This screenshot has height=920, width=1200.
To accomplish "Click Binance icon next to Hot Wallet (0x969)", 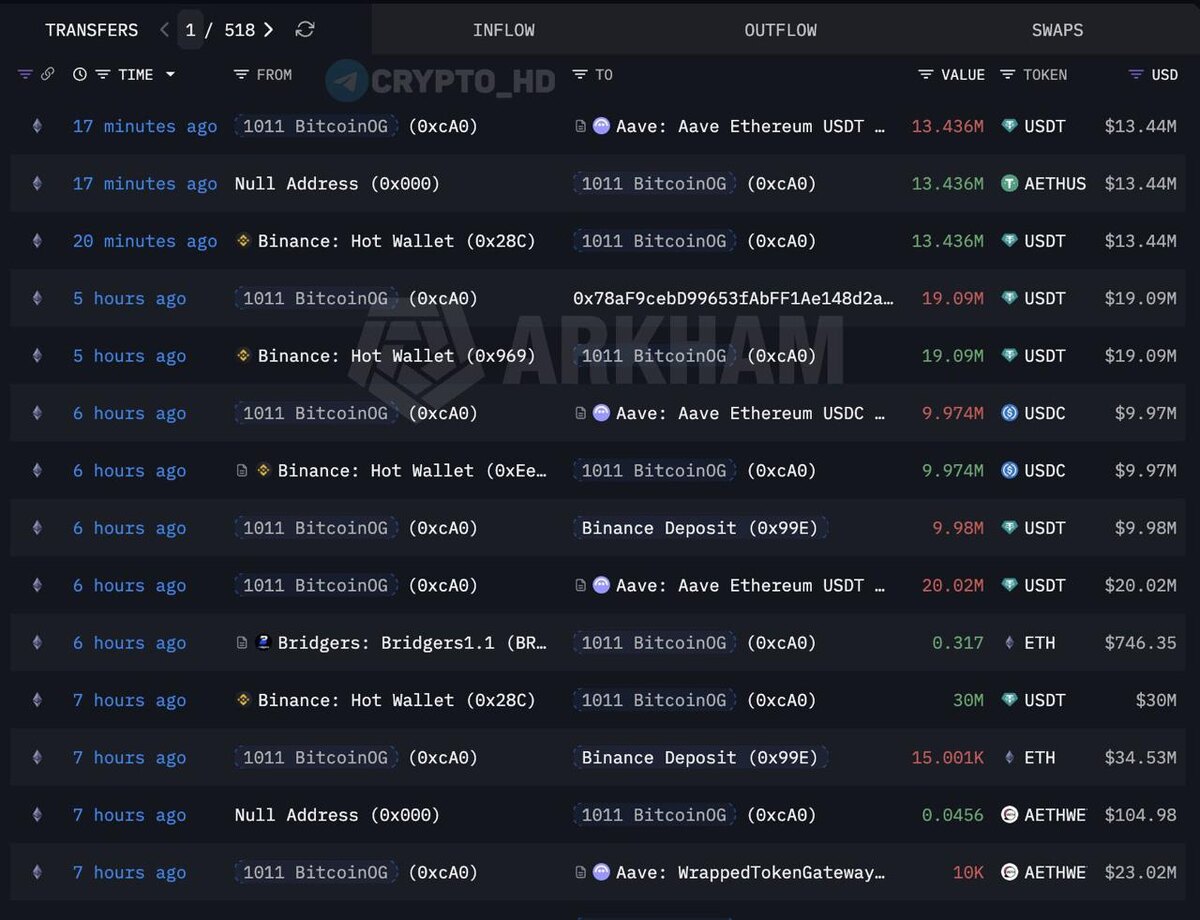I will click(x=243, y=355).
